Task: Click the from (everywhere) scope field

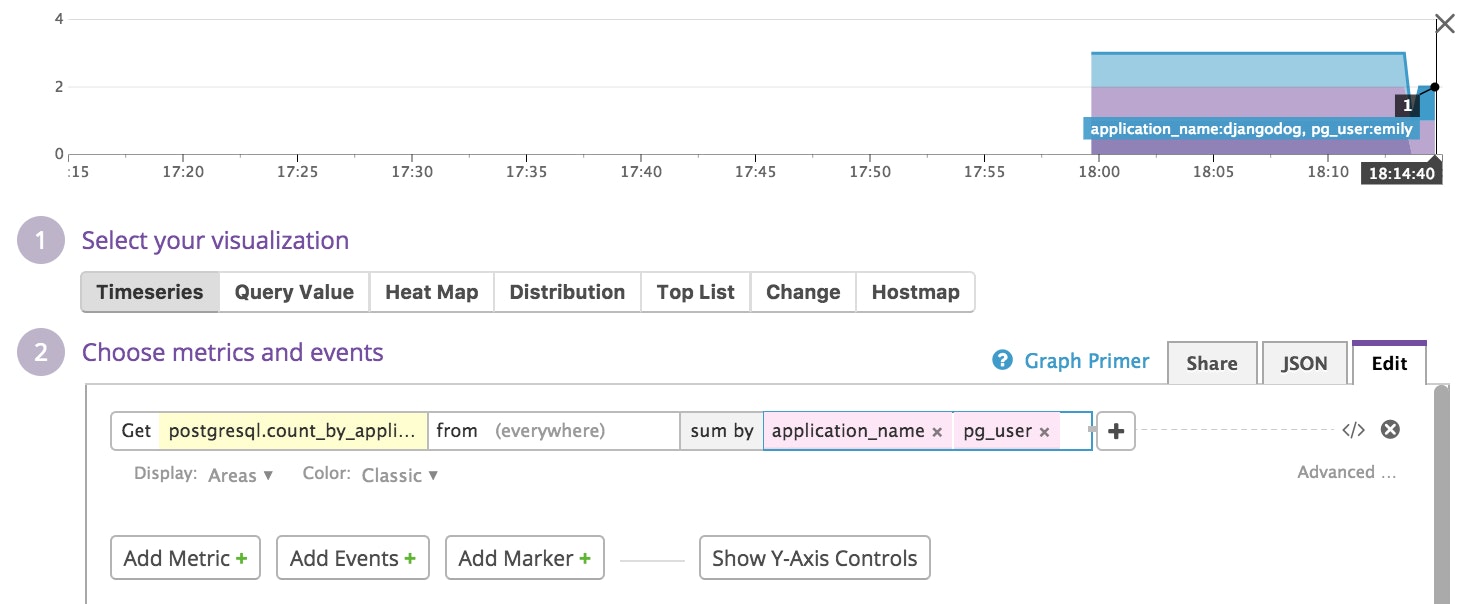Action: (x=553, y=431)
